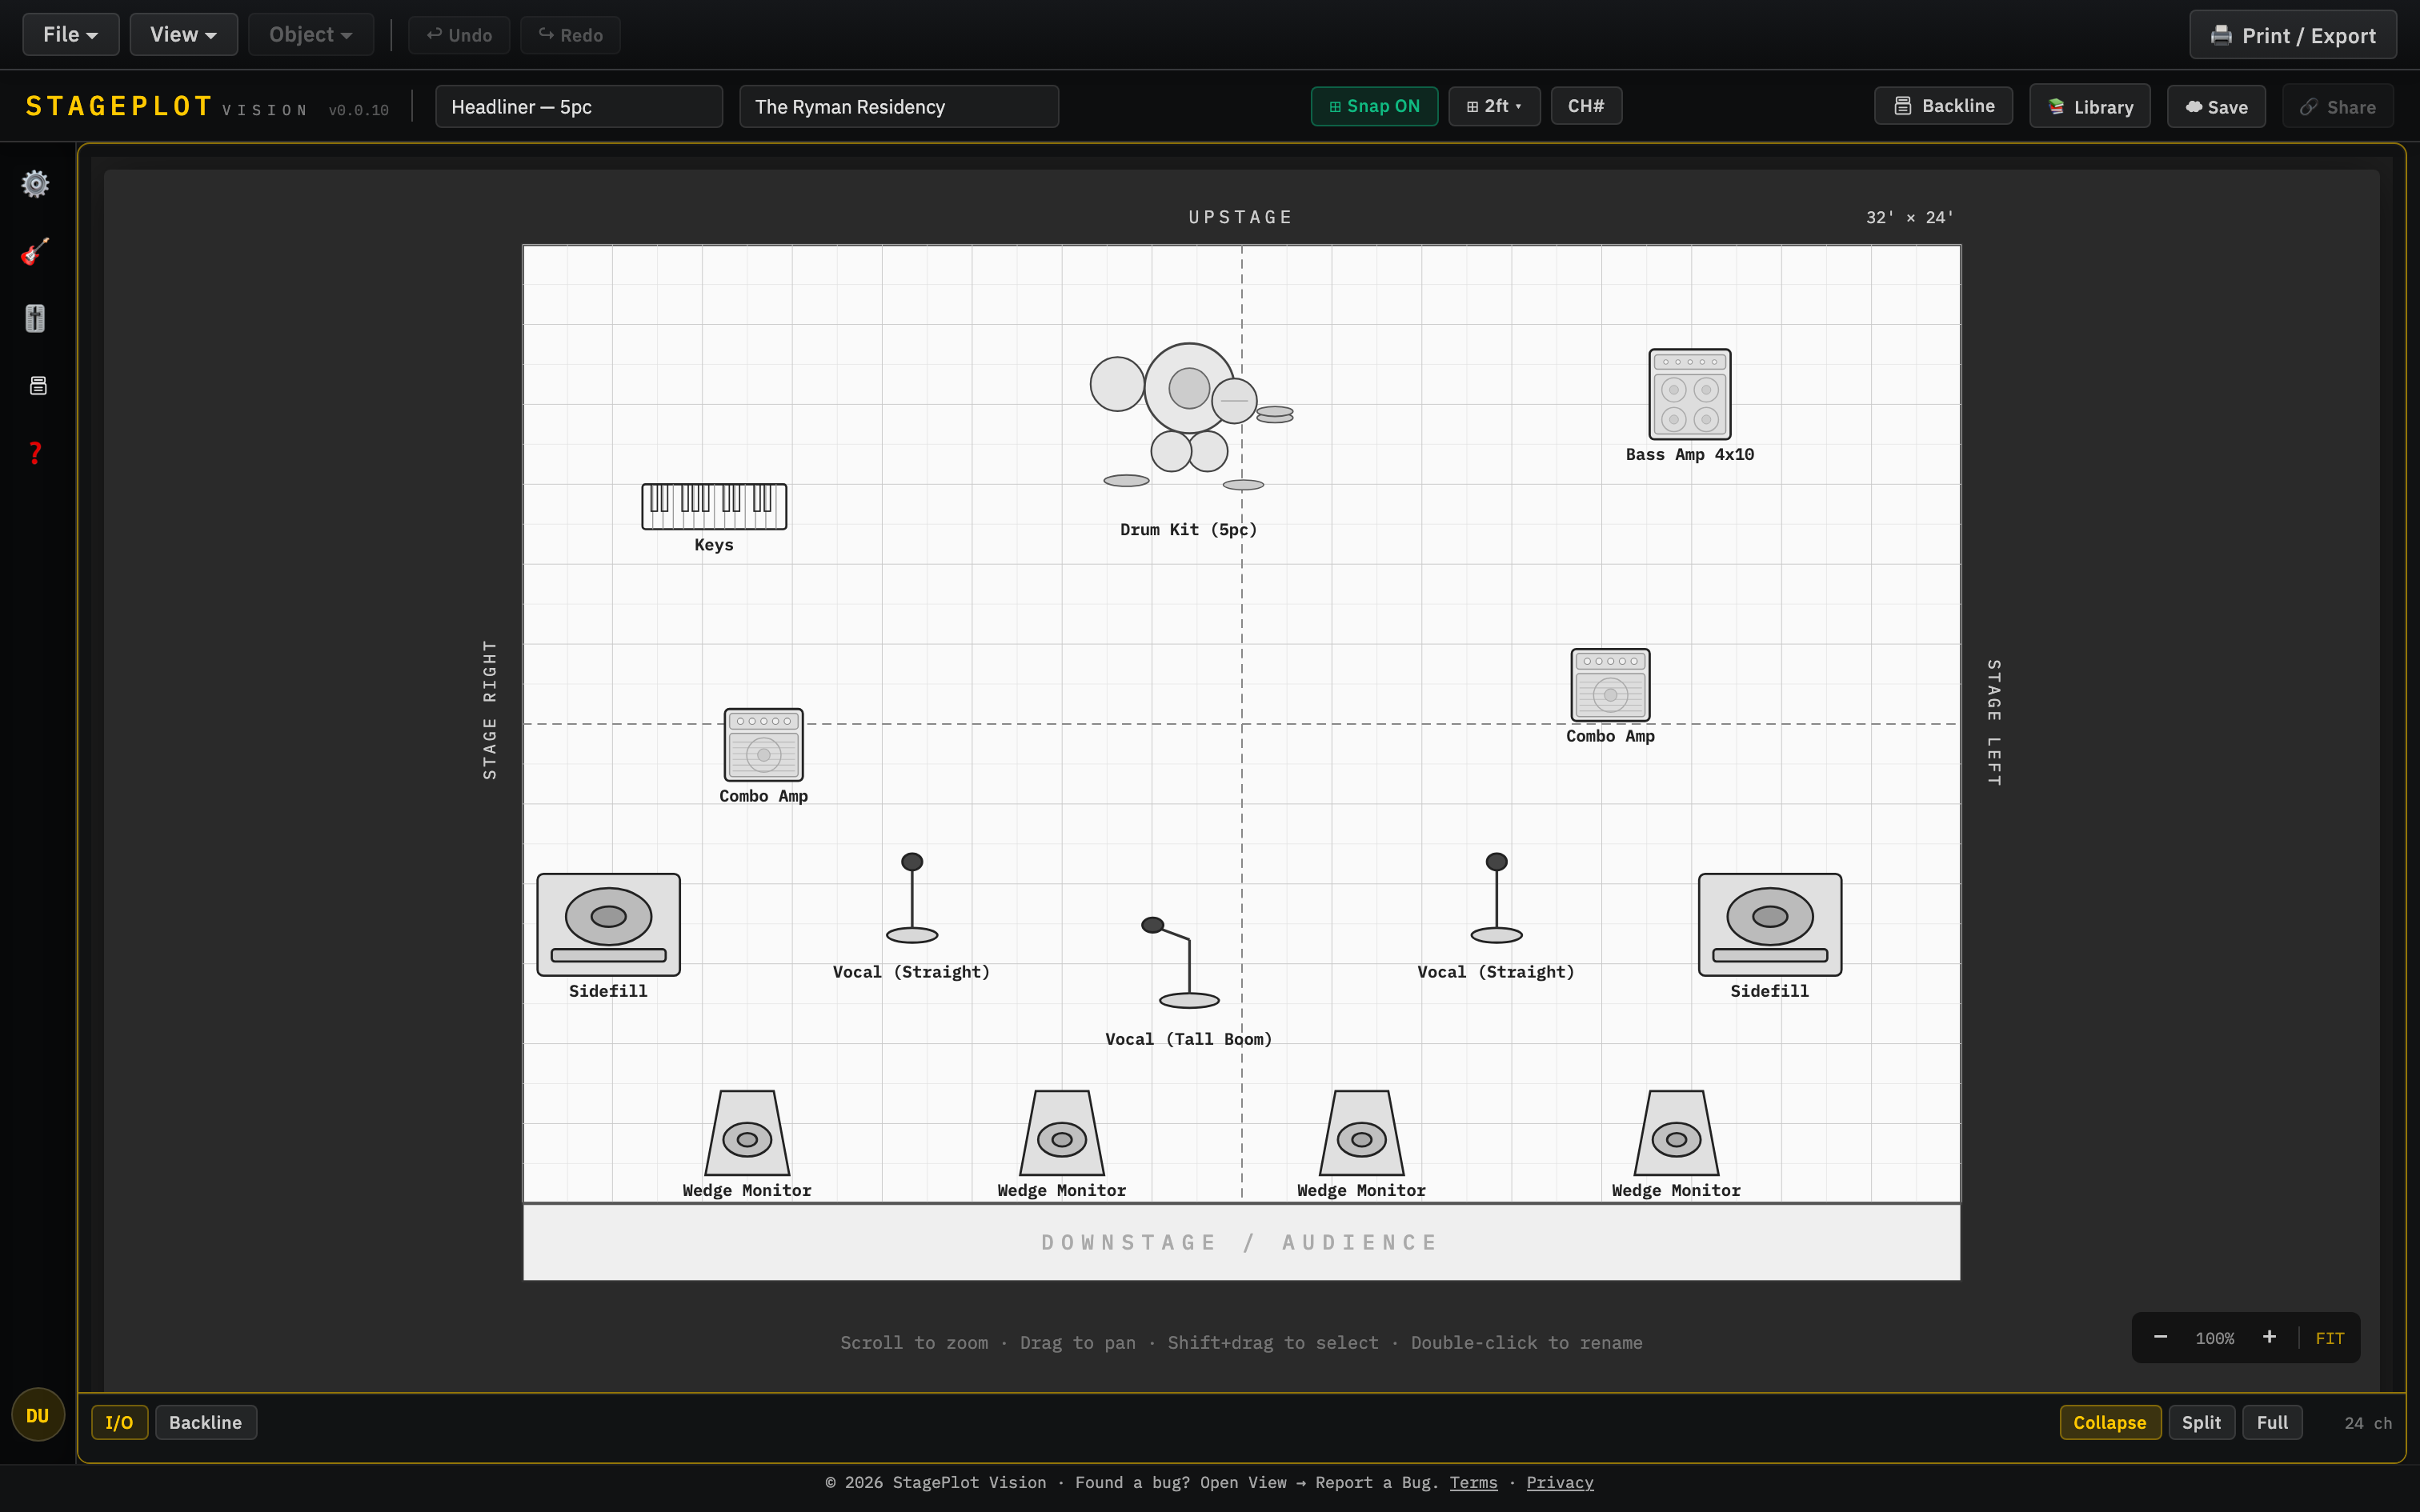Click the 100% zoom level readout
The height and width of the screenshot is (1512, 2420).
pos(2214,1338)
